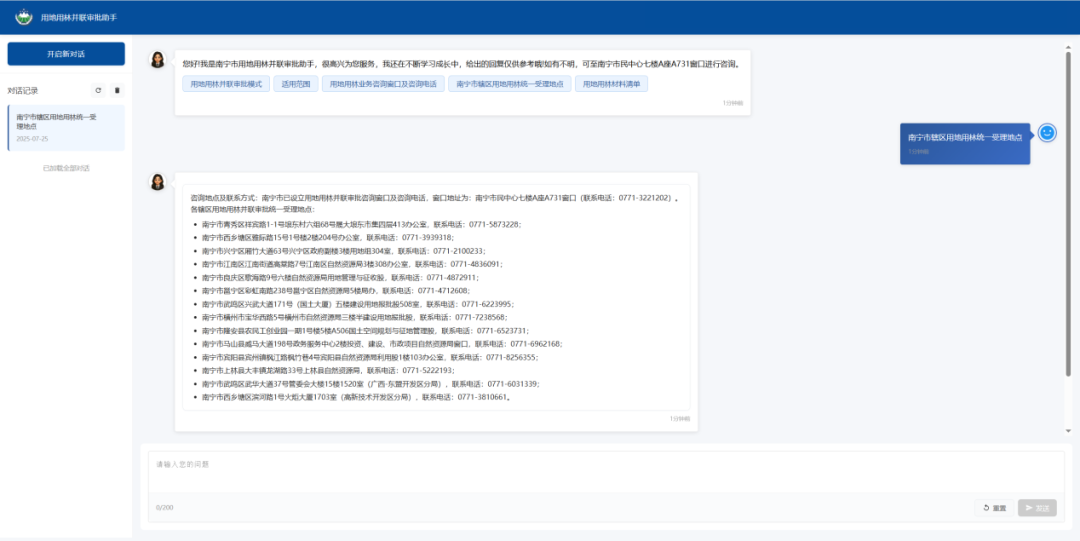Click the user's sent message bubble
The height and width of the screenshot is (541, 1080).
[x=964, y=143]
